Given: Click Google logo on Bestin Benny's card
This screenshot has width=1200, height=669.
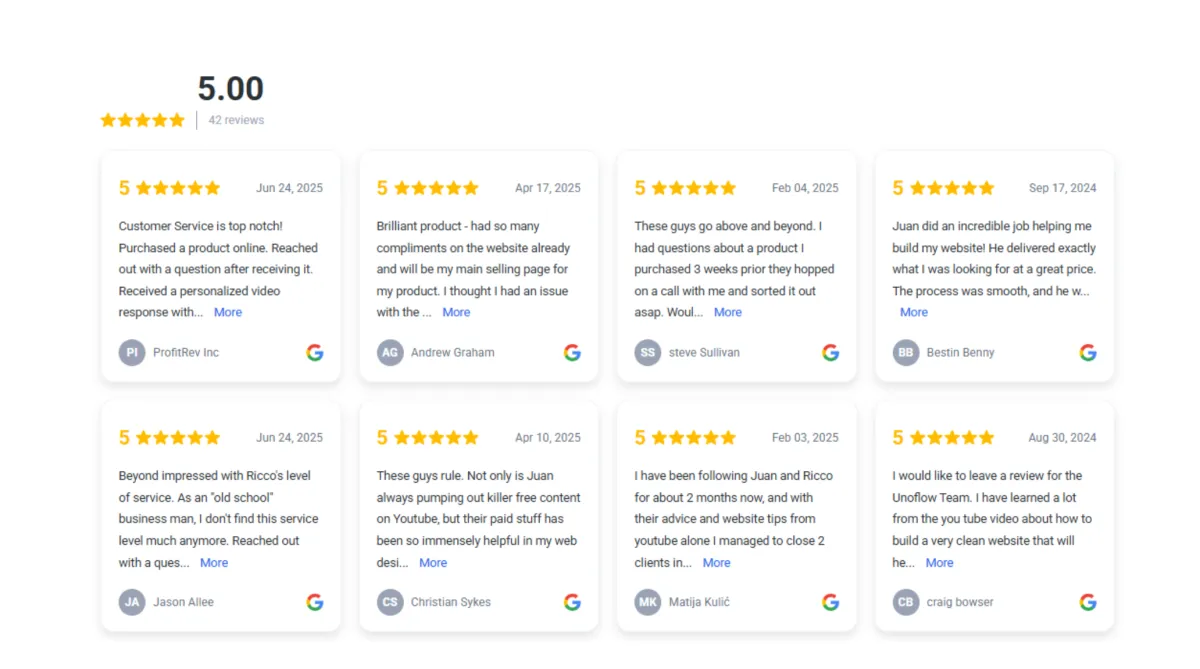Looking at the screenshot, I should pyautogui.click(x=1088, y=352).
